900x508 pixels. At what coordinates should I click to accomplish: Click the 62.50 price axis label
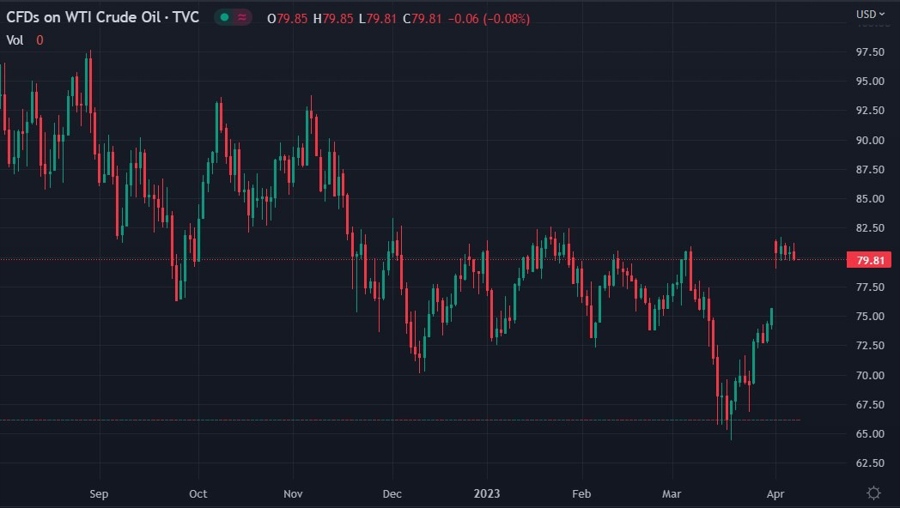(870, 463)
